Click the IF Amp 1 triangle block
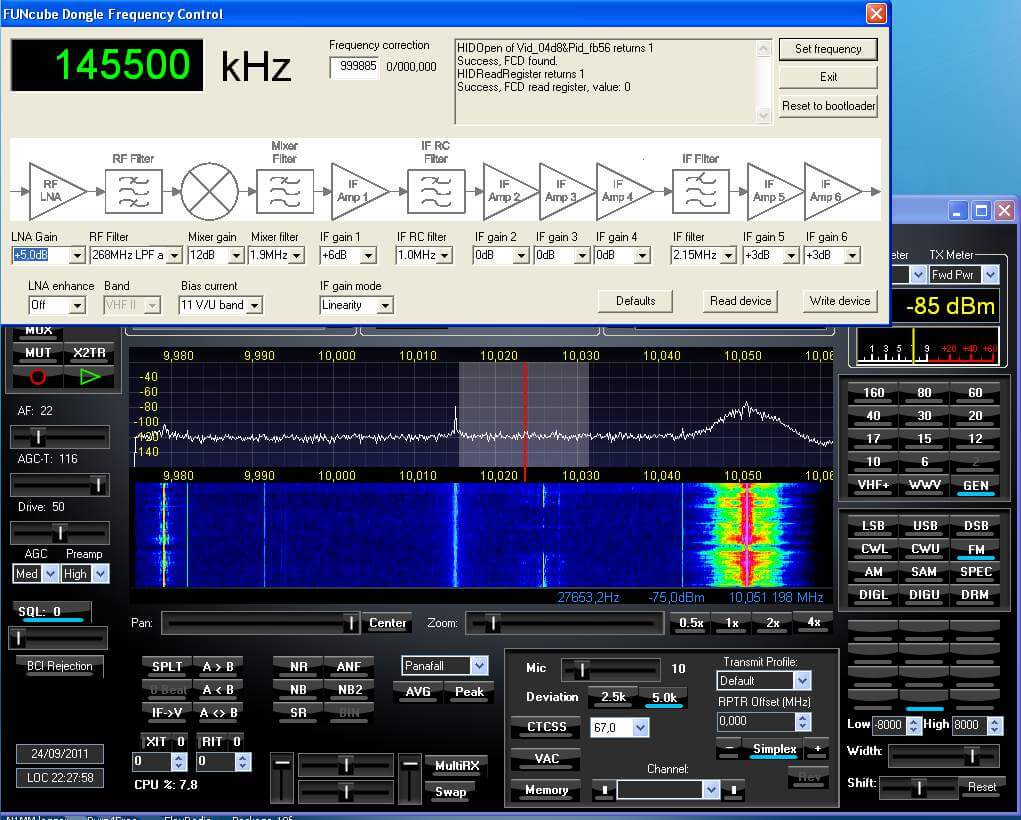 [x=357, y=191]
